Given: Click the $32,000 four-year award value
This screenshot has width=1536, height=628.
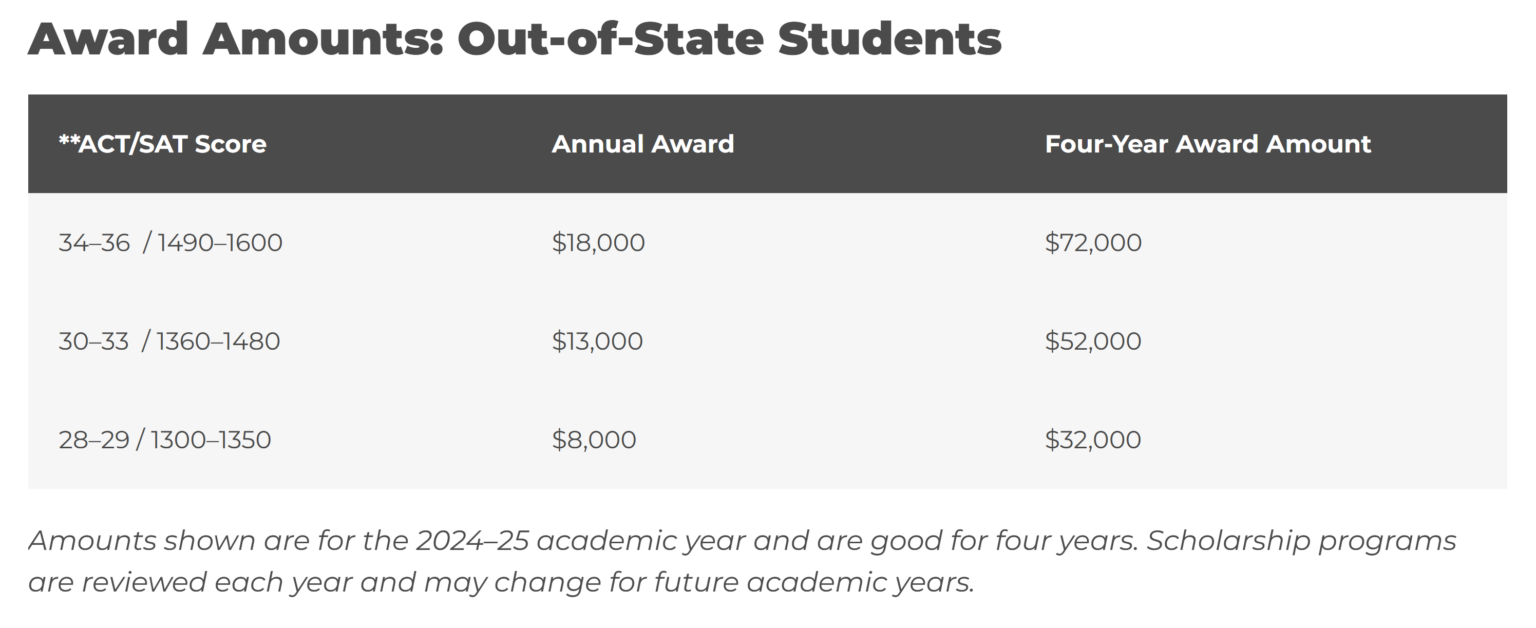Looking at the screenshot, I should coord(1093,440).
